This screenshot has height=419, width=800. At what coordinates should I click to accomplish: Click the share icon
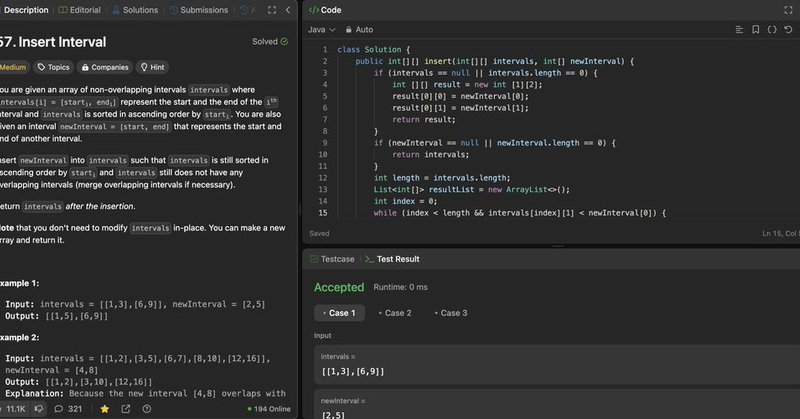coord(126,409)
